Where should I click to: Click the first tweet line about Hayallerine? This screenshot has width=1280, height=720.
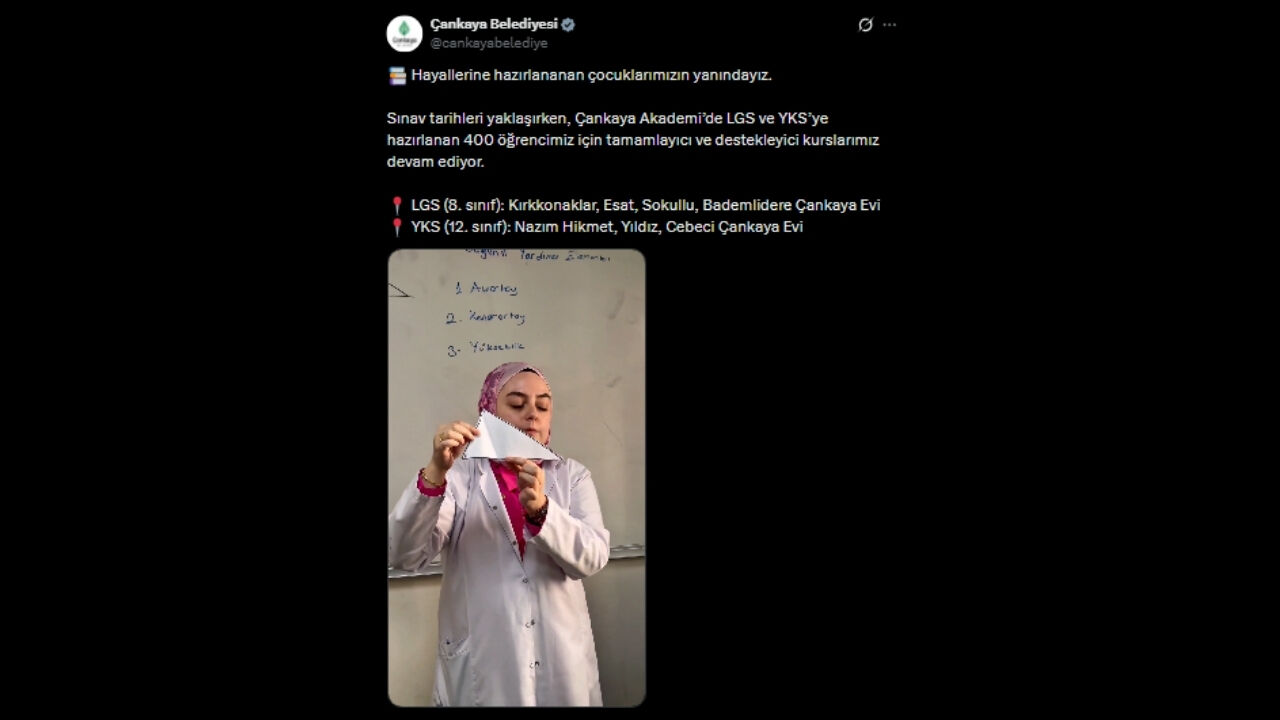(x=591, y=75)
